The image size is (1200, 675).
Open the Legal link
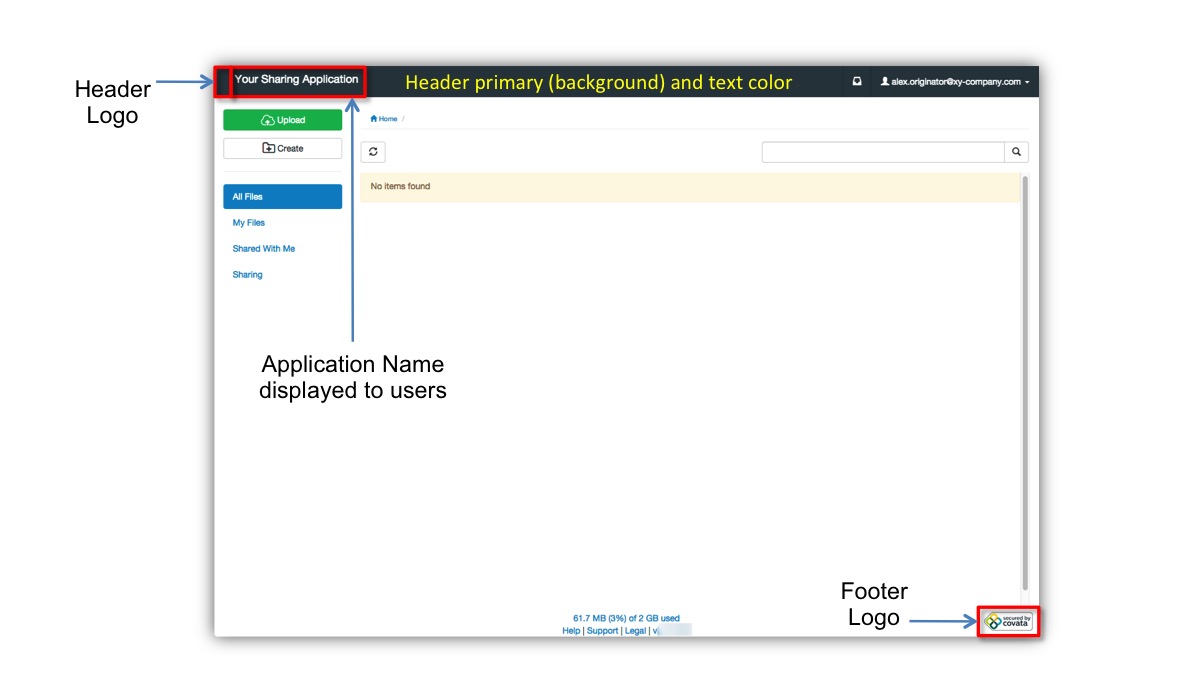[x=634, y=630]
